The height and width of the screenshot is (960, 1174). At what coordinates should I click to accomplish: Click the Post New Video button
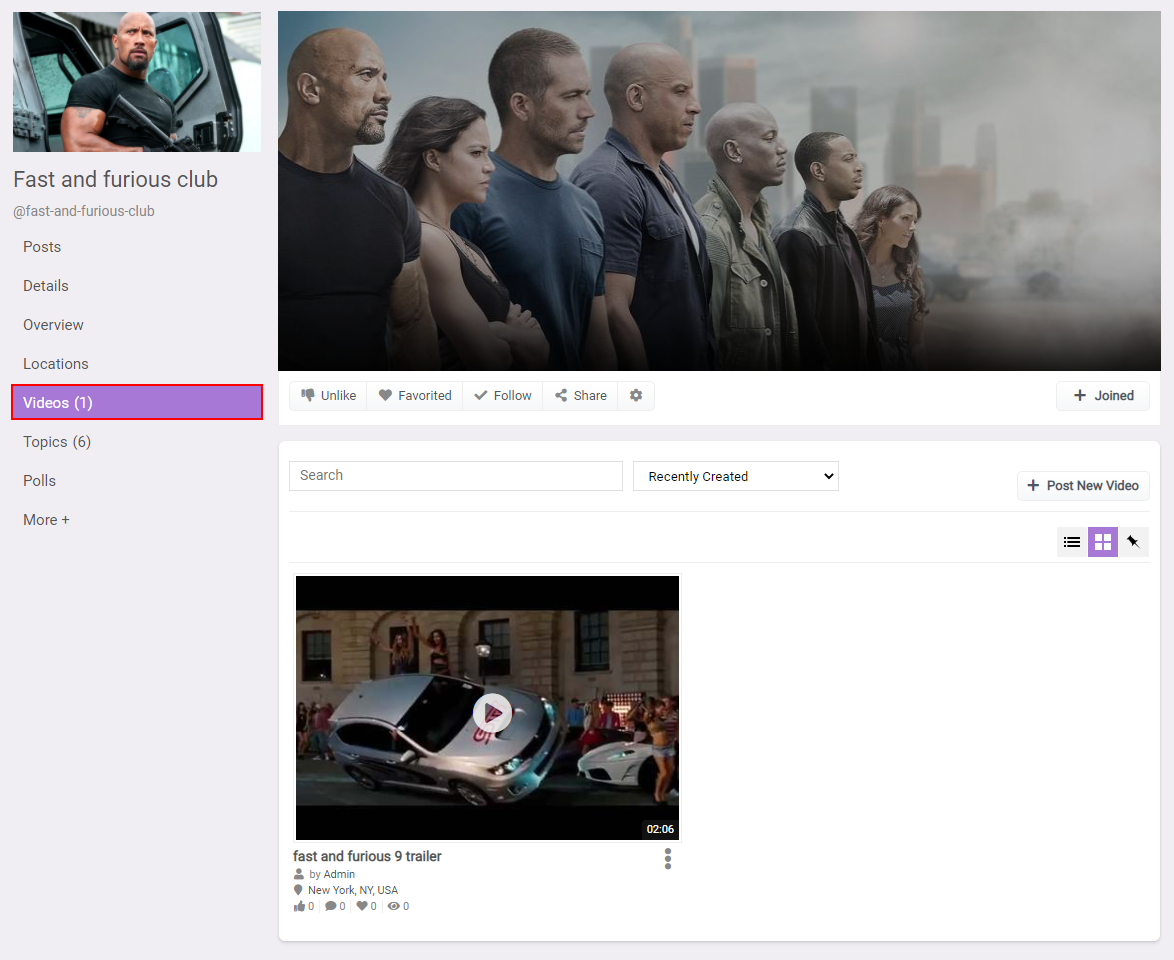point(1083,485)
